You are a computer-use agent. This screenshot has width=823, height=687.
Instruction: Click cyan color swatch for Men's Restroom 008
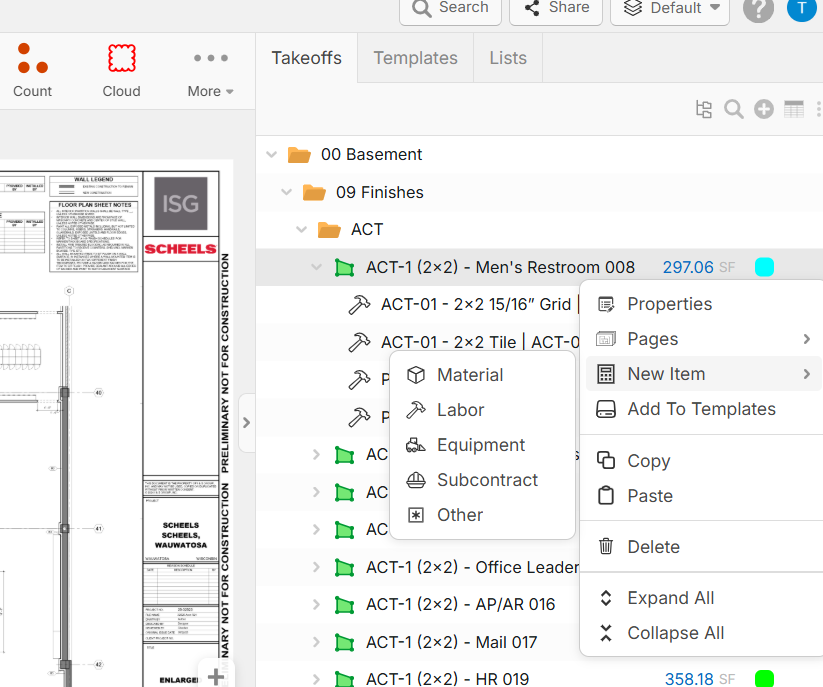tap(764, 267)
